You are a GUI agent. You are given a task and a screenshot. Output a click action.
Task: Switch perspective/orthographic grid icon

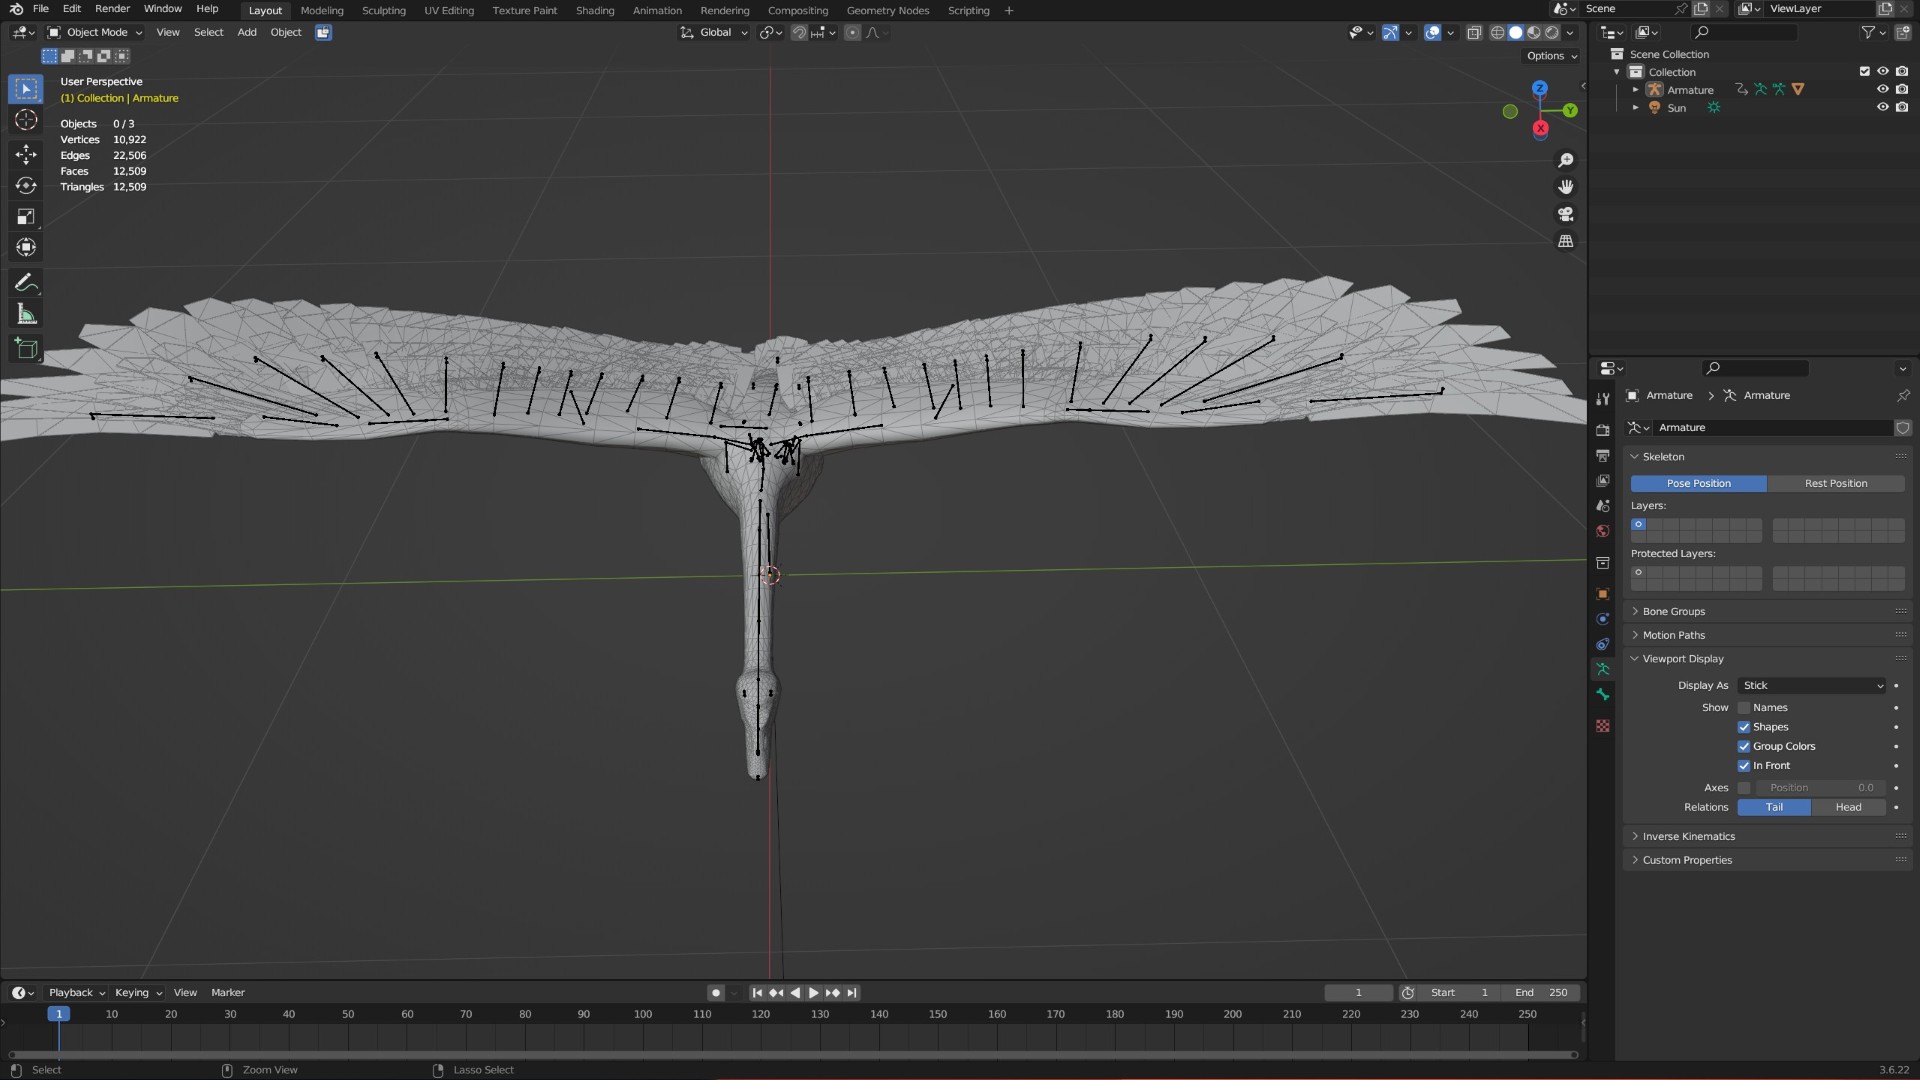pyautogui.click(x=1566, y=241)
